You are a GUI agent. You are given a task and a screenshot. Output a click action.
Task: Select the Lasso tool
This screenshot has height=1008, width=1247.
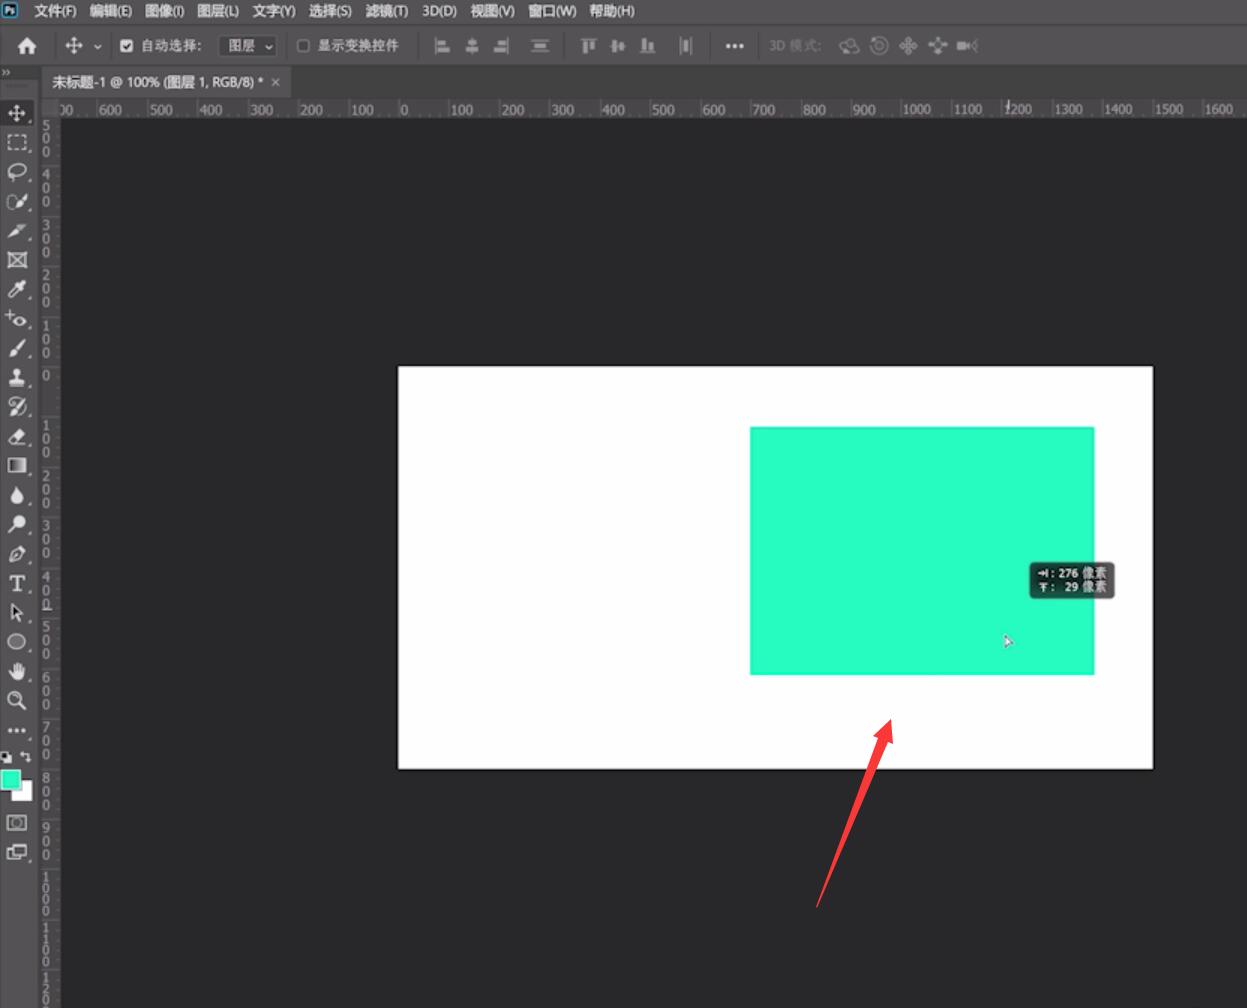(x=17, y=172)
